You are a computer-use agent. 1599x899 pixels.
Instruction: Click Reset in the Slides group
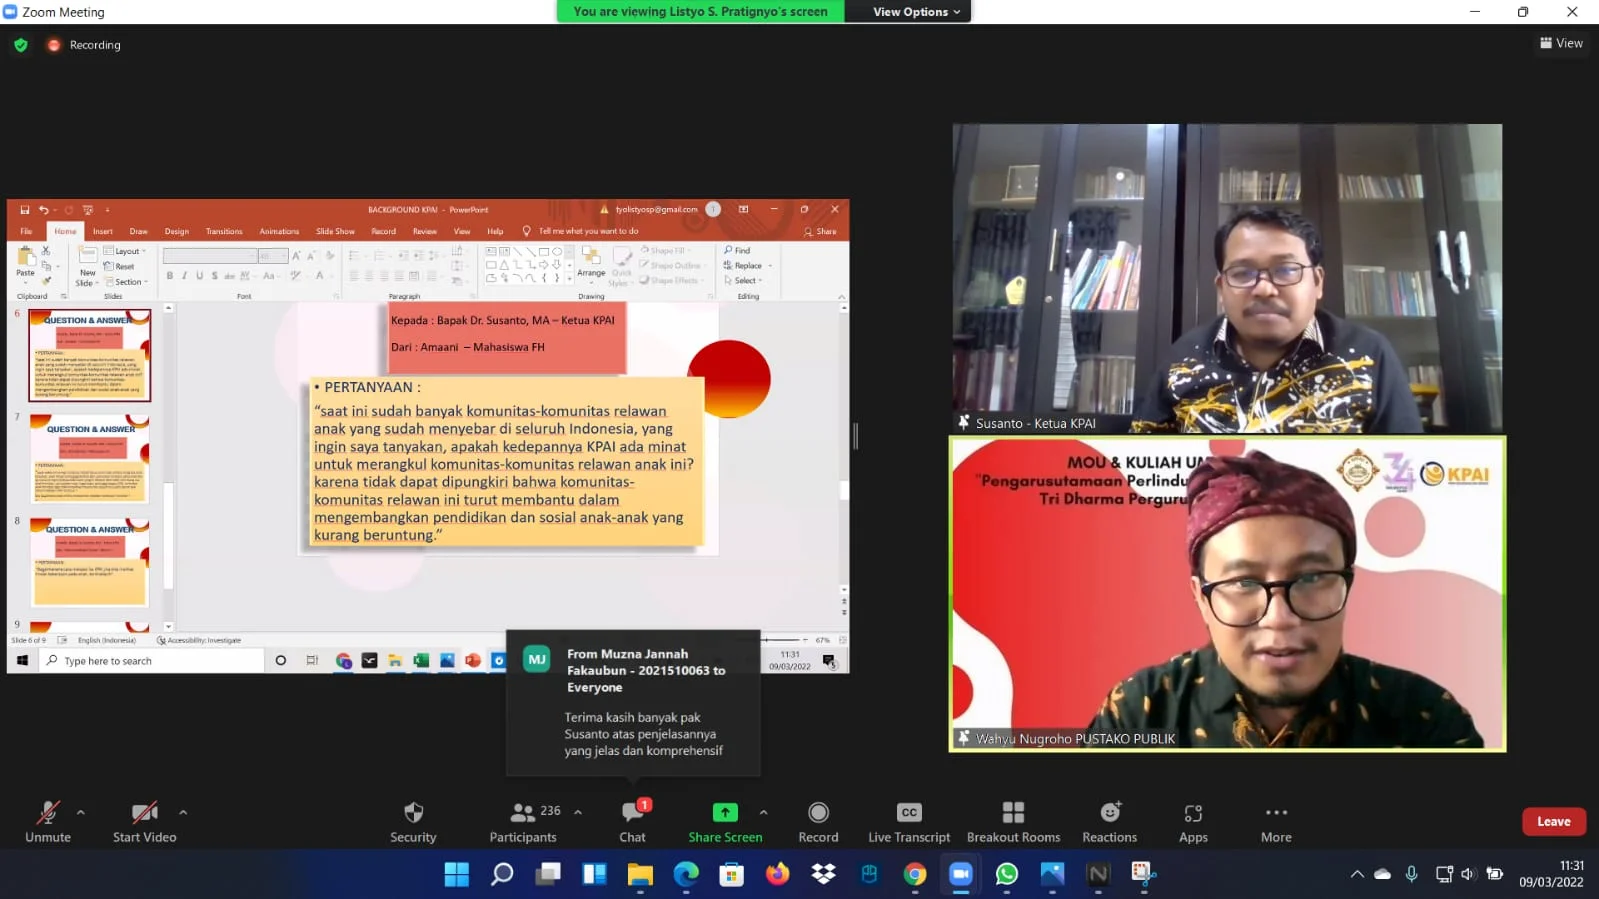coord(120,266)
